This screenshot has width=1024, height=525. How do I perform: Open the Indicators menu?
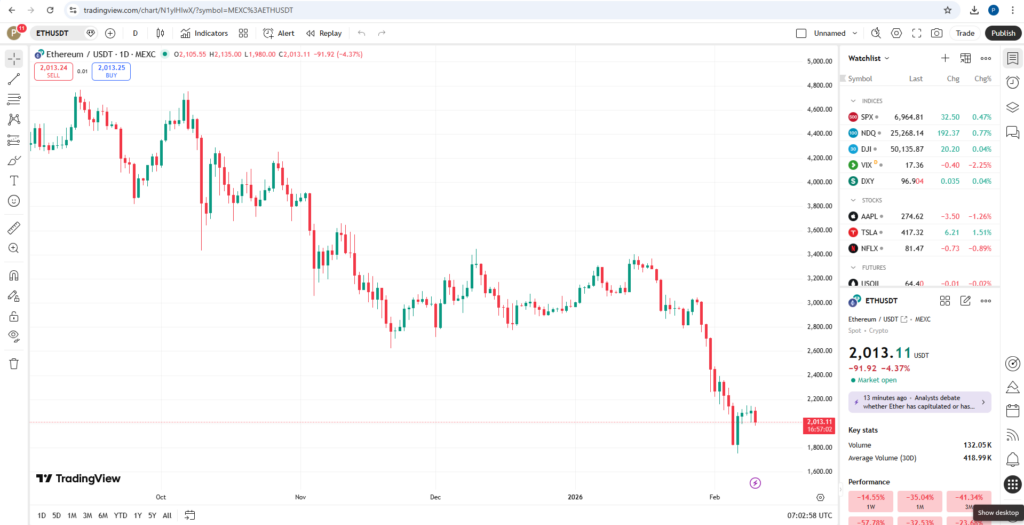[x=204, y=33]
